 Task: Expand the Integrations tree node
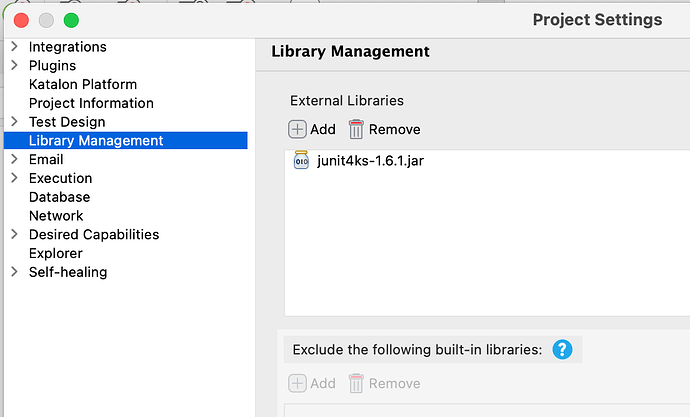[x=14, y=47]
